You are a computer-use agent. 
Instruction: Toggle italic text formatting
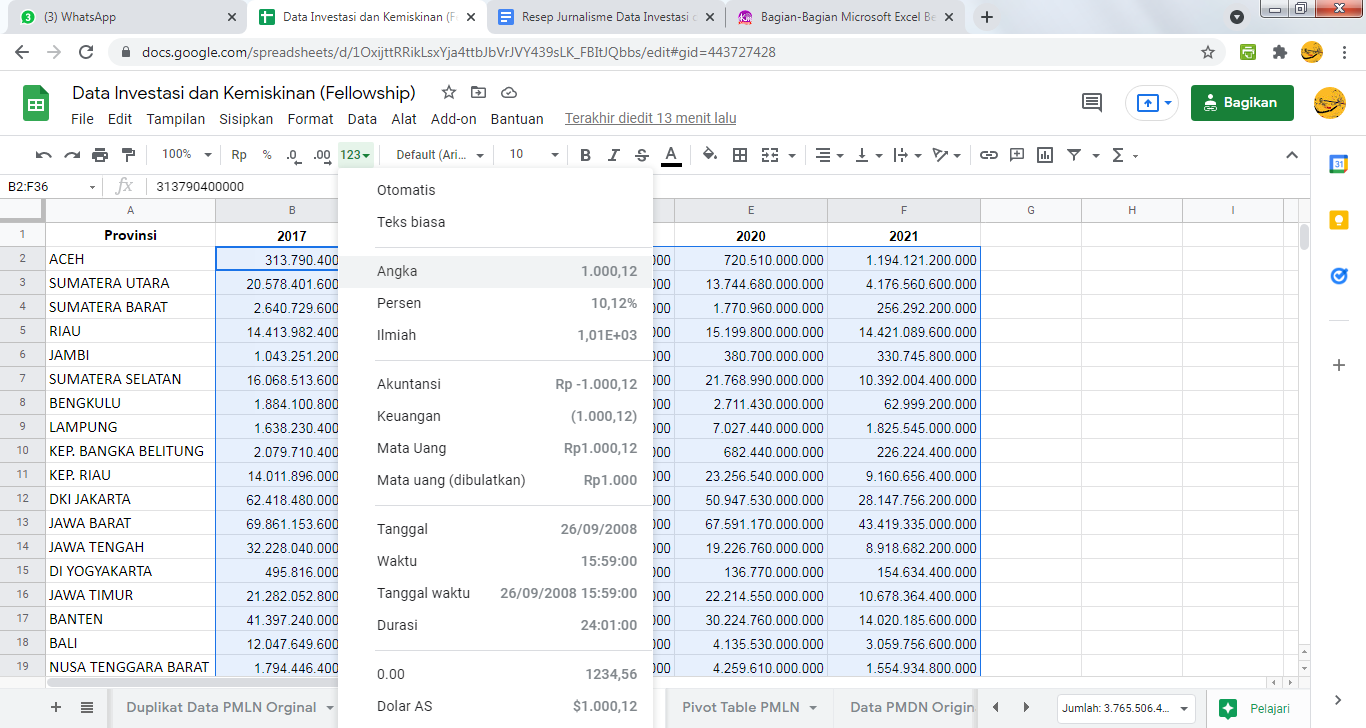click(x=614, y=155)
